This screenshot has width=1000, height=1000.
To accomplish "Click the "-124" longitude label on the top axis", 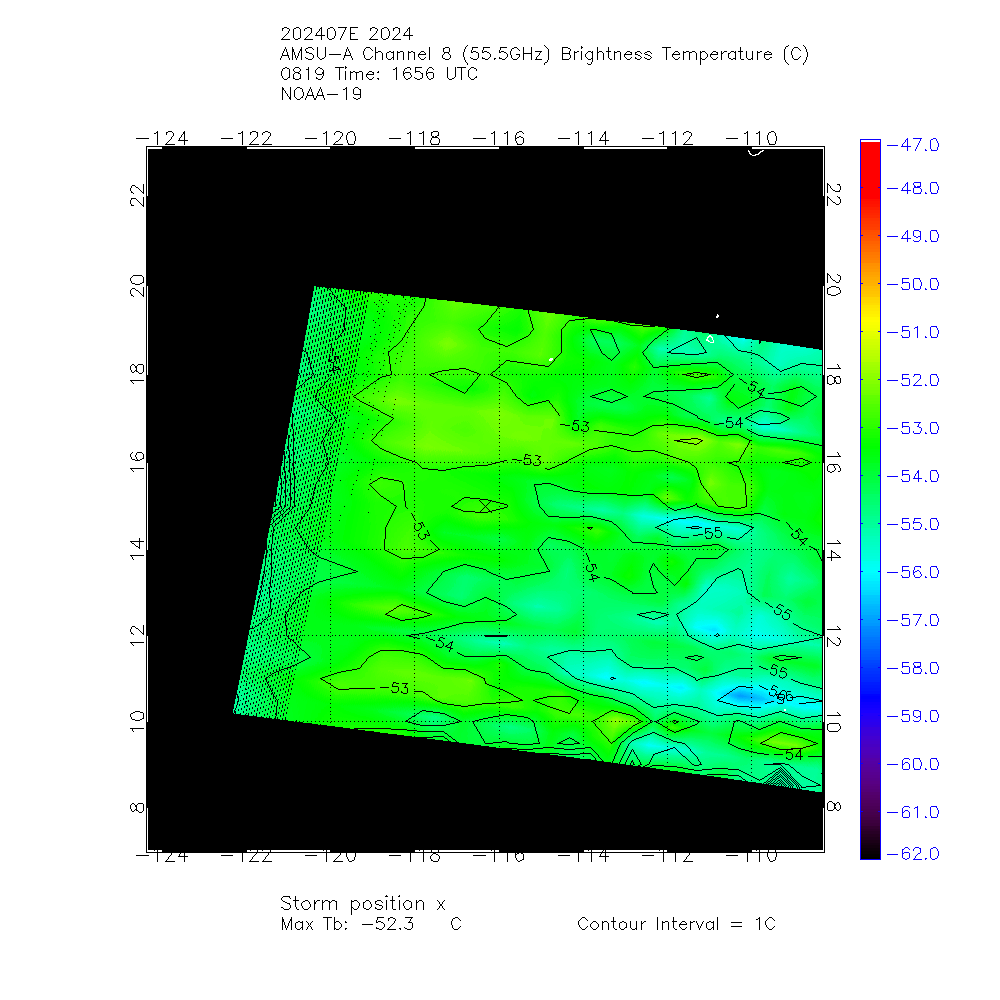I will coord(162,138).
